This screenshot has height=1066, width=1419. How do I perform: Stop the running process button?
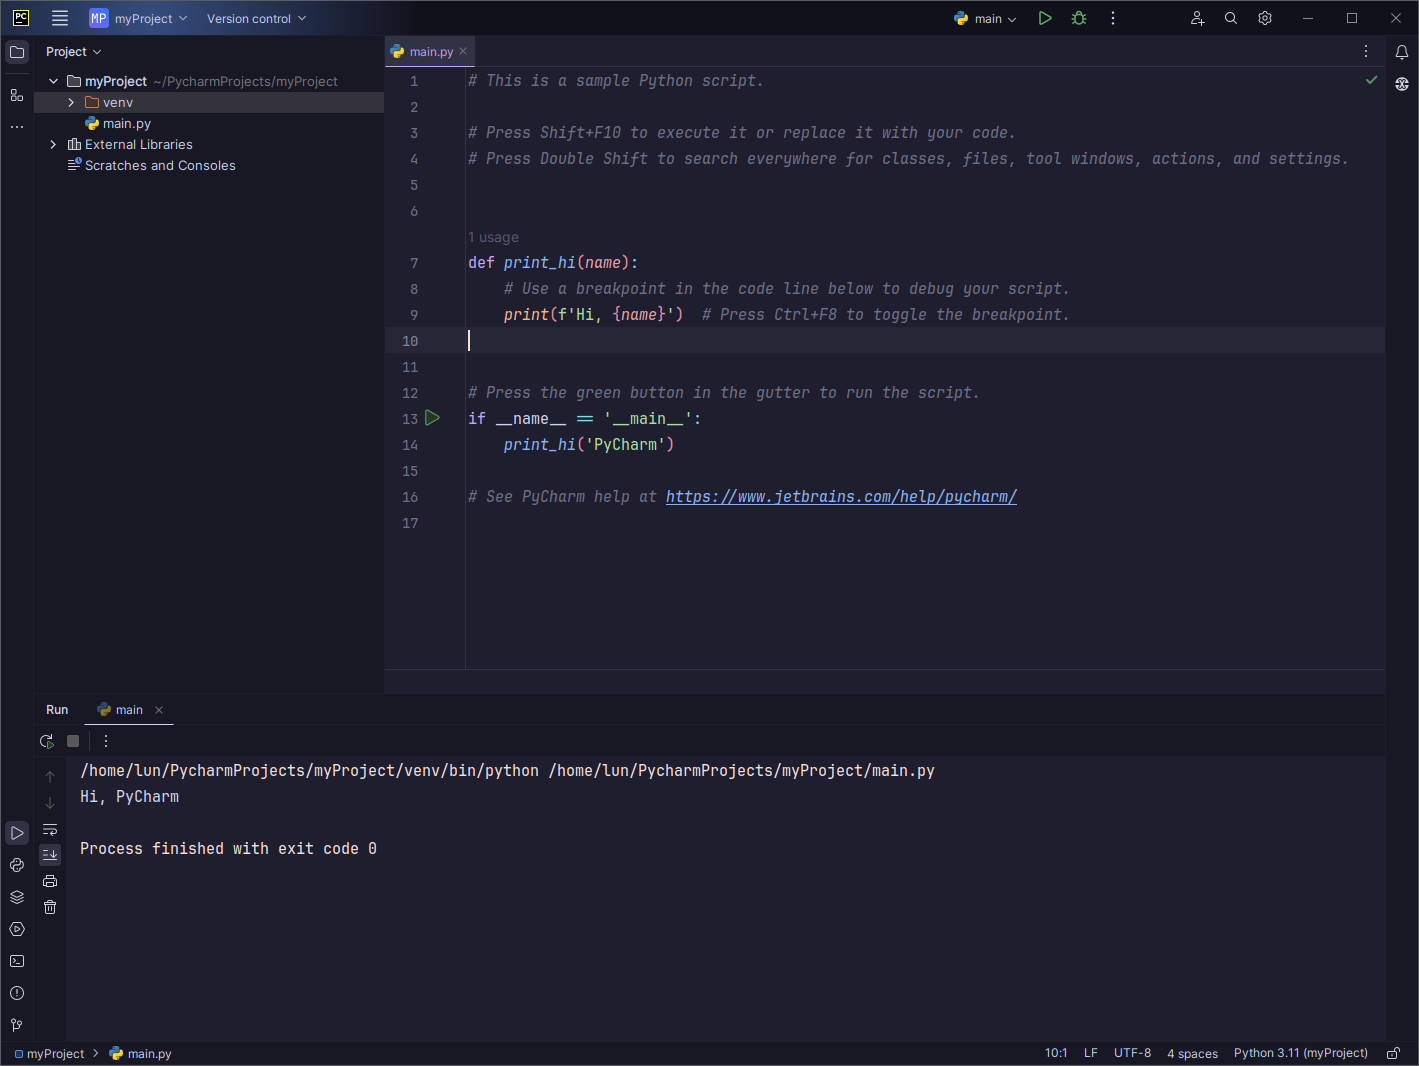[x=73, y=741]
